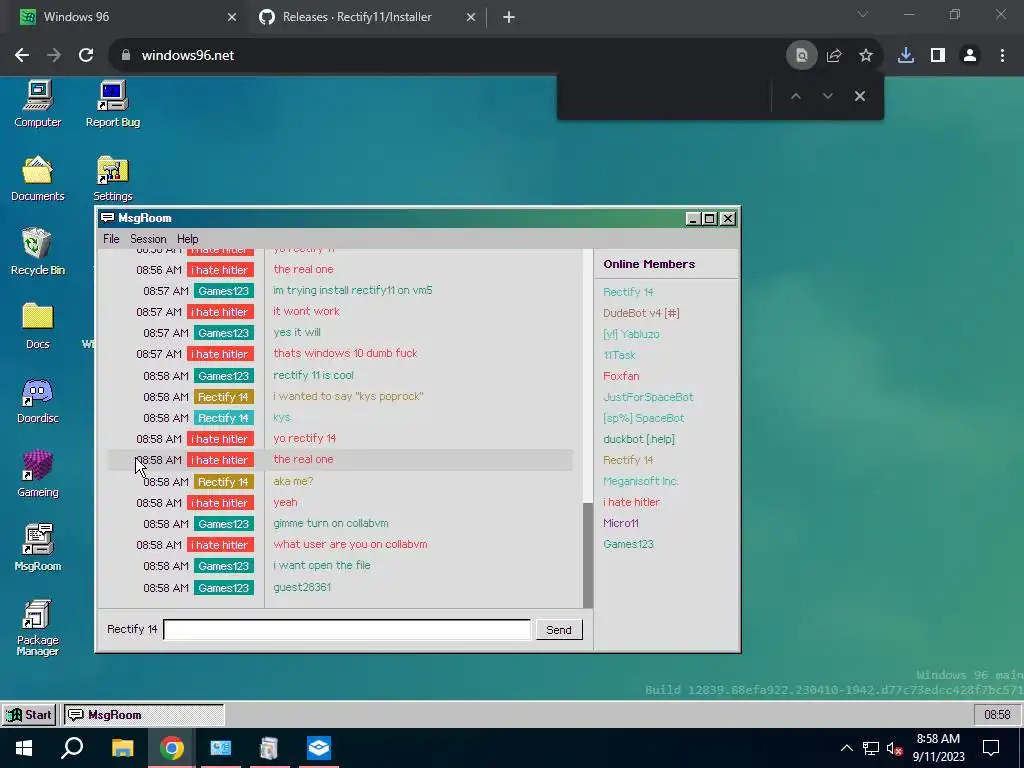This screenshot has height=768, width=1024.
Task: Click the message 'guest28361'
Action: pyautogui.click(x=302, y=587)
